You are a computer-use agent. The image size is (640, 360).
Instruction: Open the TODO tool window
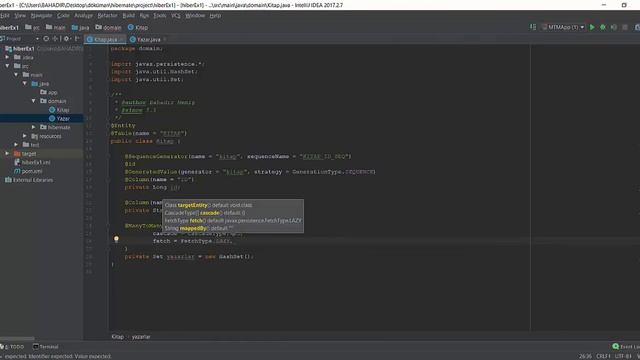click(x=12, y=347)
